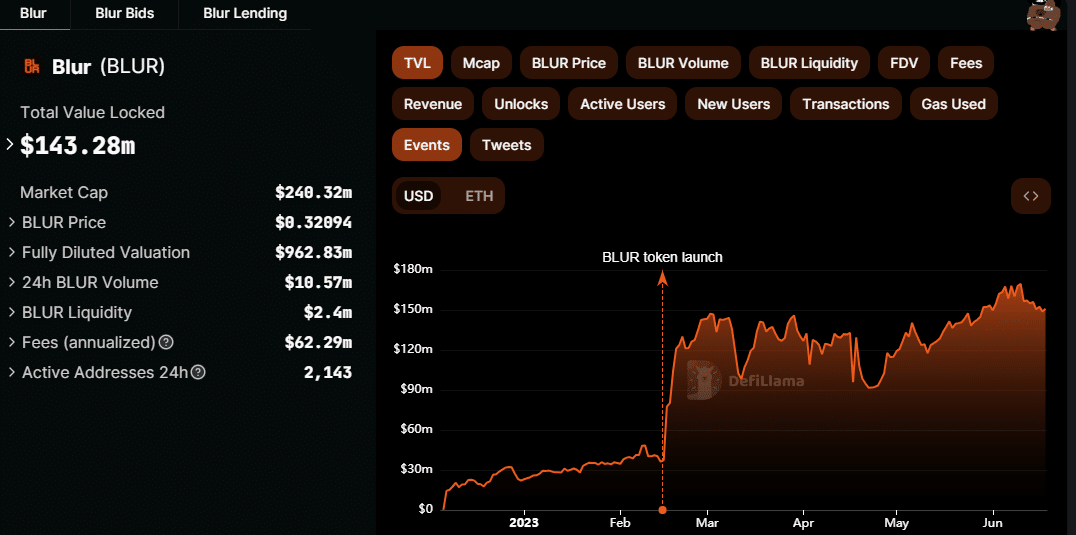
Task: Toggle the Fees chart series
Action: pos(966,63)
